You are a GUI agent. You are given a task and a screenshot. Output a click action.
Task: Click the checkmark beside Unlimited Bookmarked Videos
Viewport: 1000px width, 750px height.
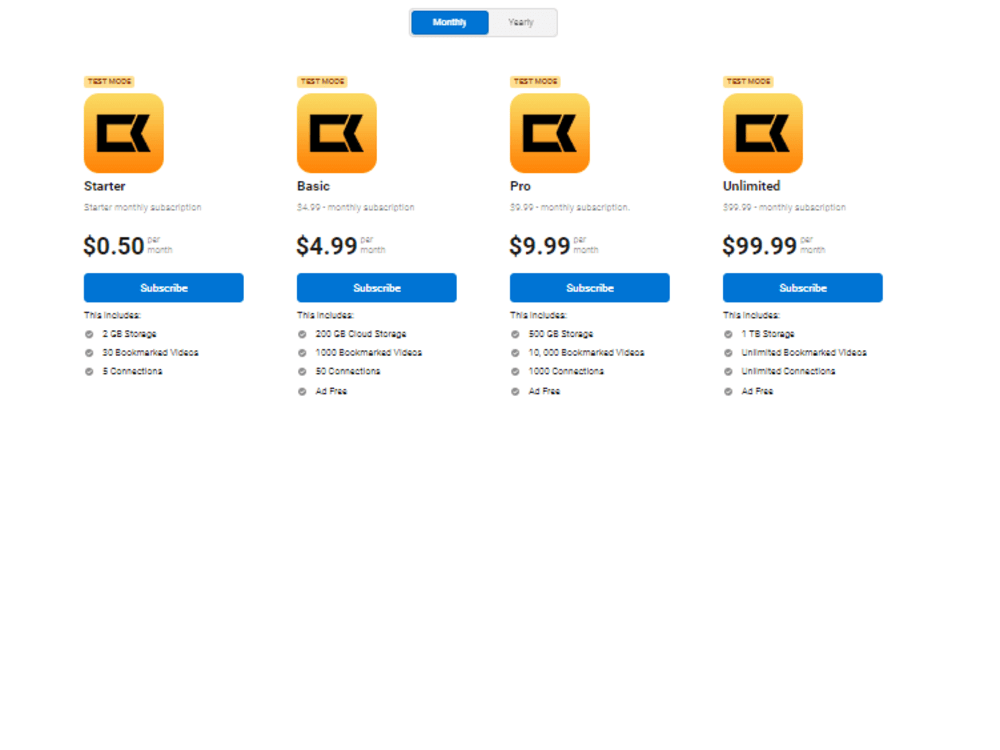pyautogui.click(x=728, y=353)
